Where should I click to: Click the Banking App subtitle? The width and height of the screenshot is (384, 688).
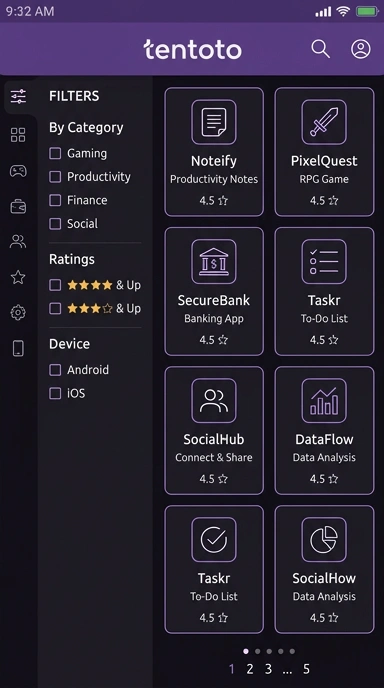pyautogui.click(x=214, y=319)
